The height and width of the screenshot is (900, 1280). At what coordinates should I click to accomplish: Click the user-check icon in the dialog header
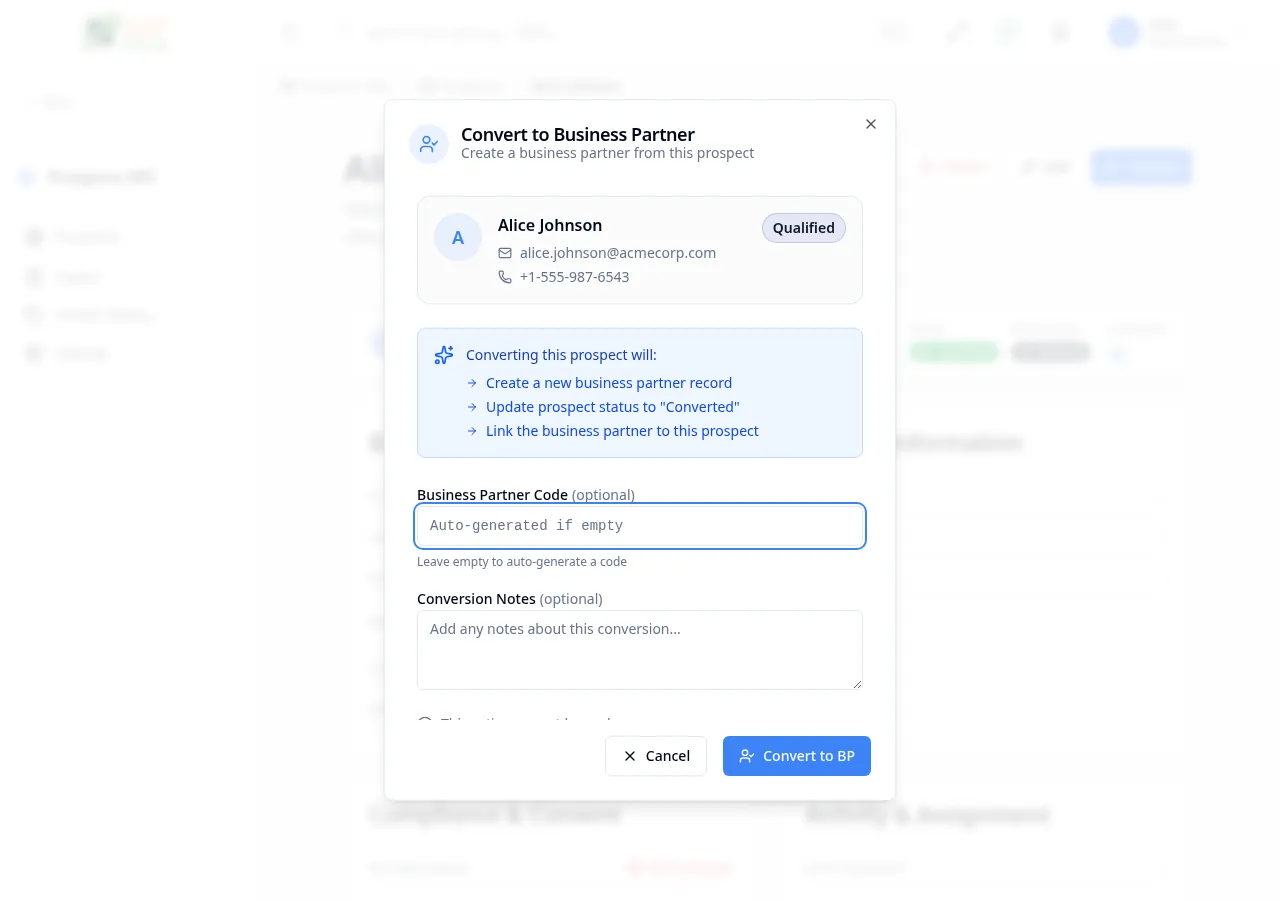point(429,143)
